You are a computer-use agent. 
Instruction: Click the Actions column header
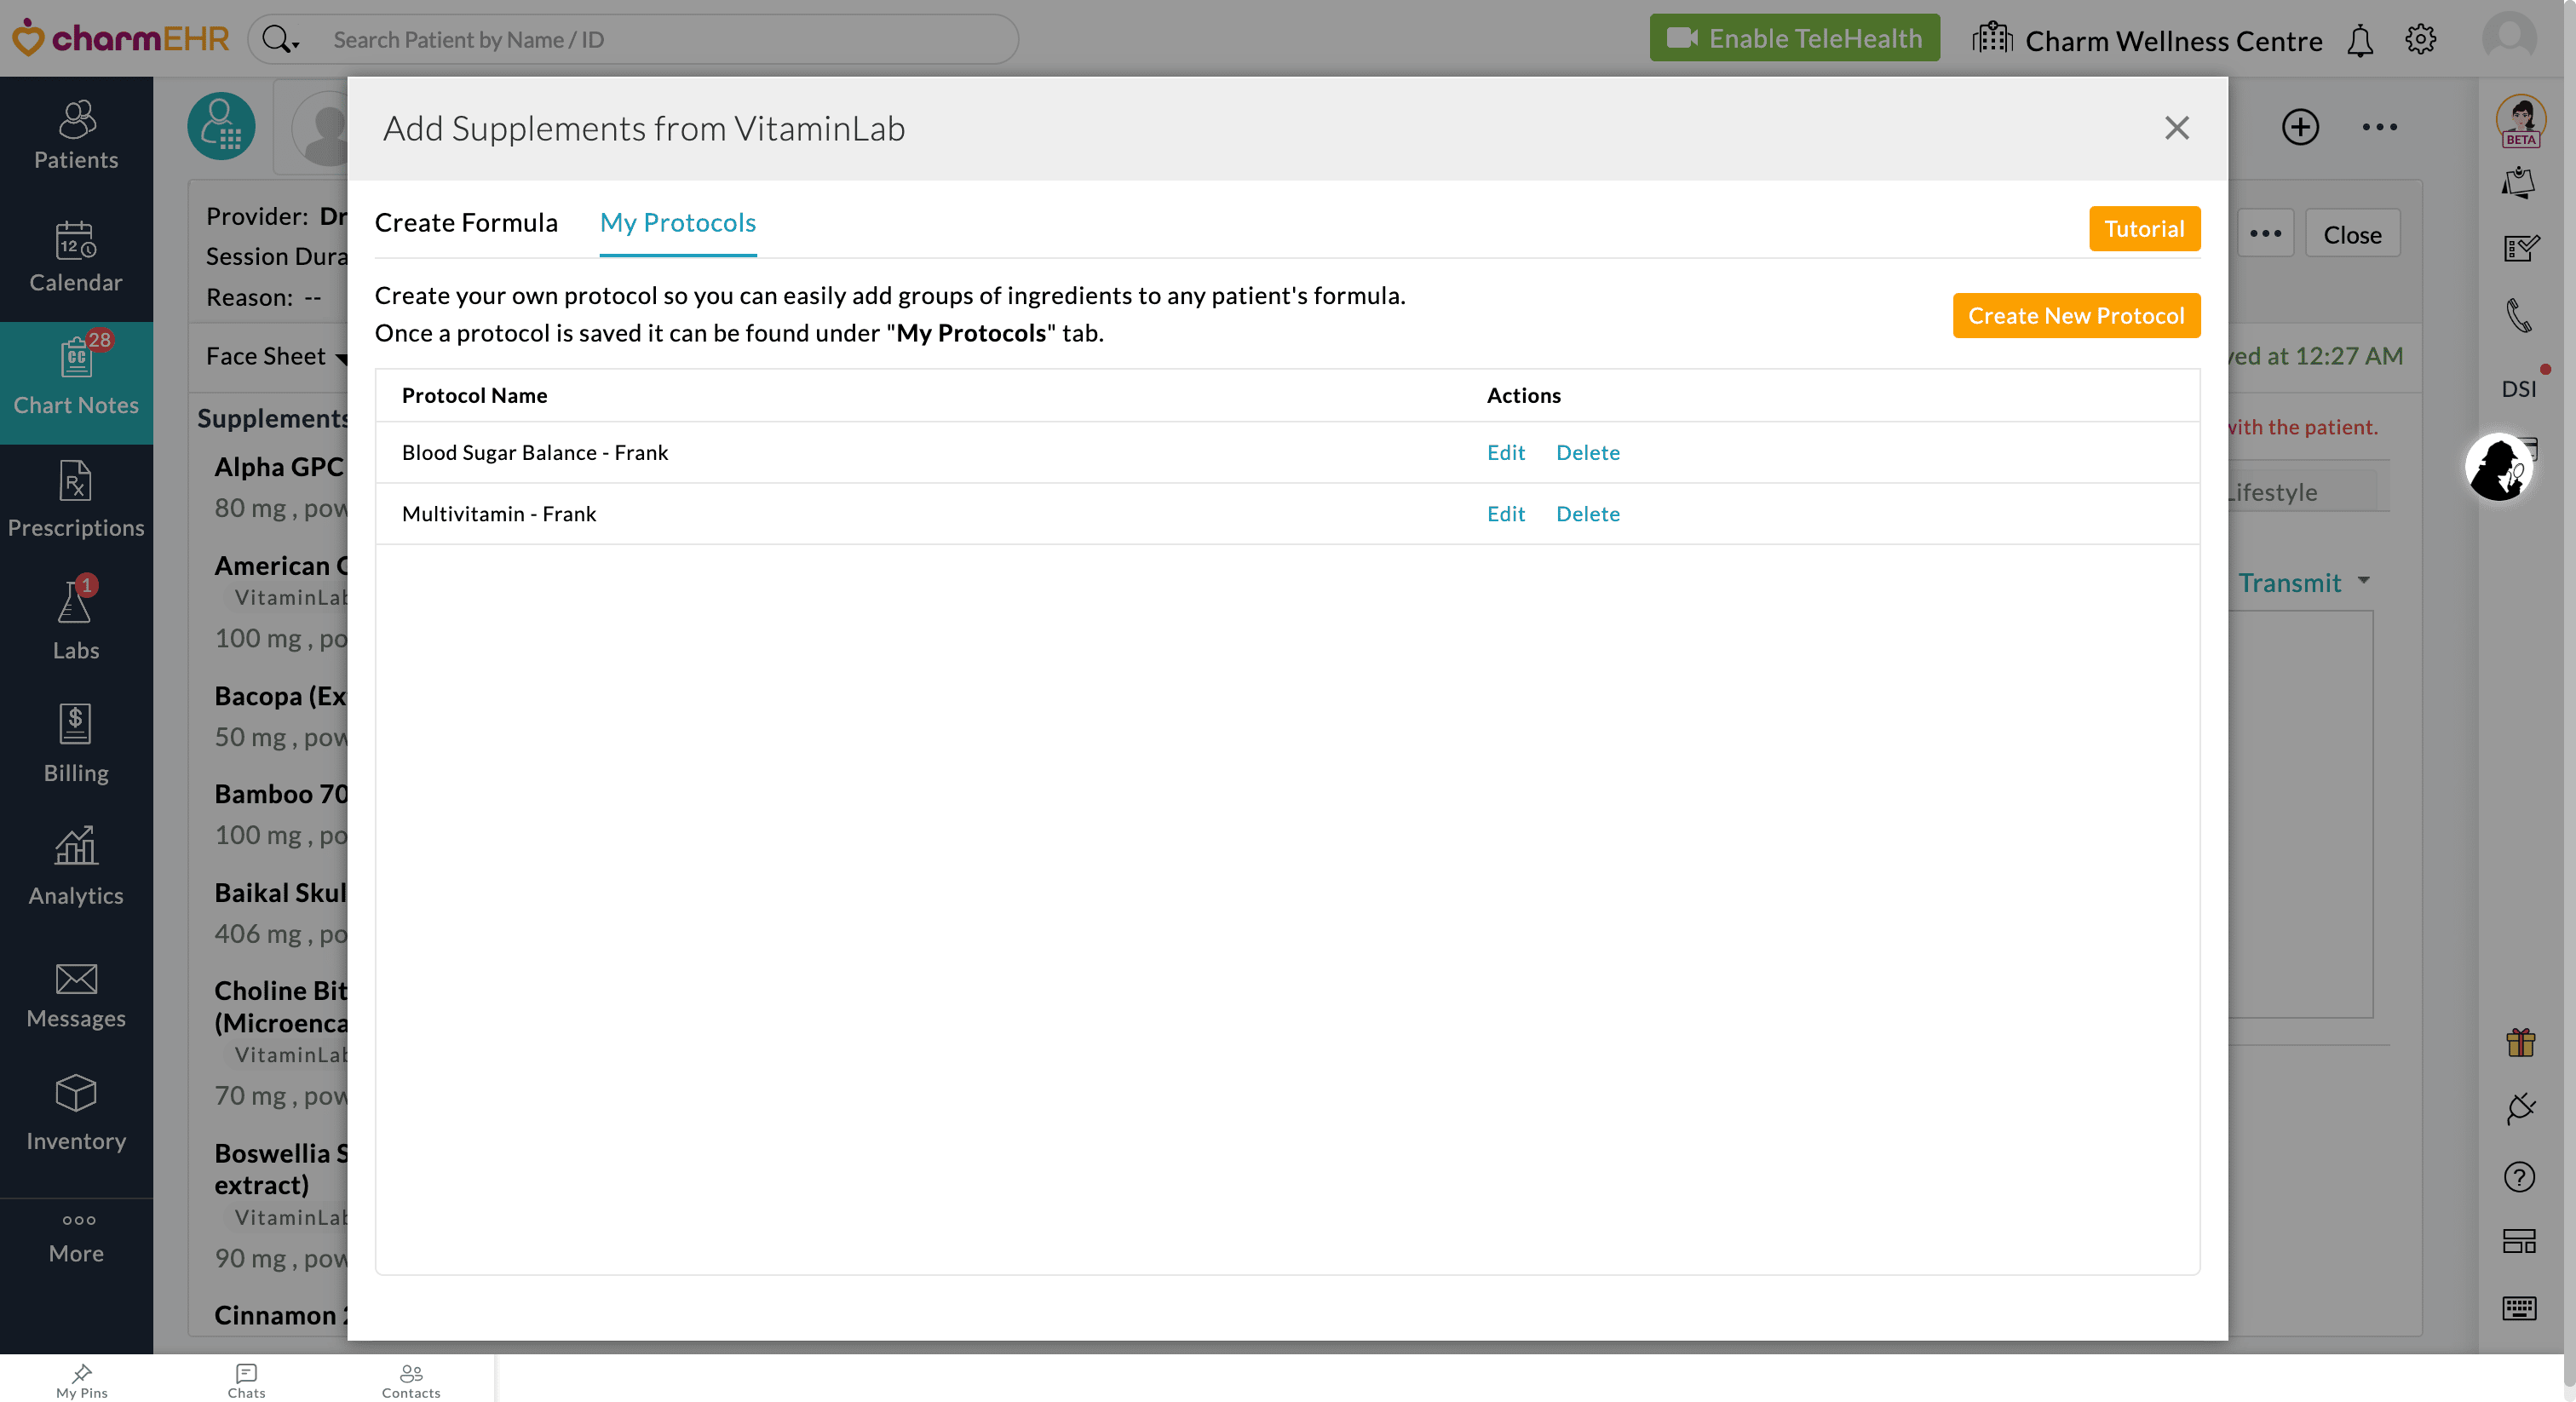pos(1523,395)
